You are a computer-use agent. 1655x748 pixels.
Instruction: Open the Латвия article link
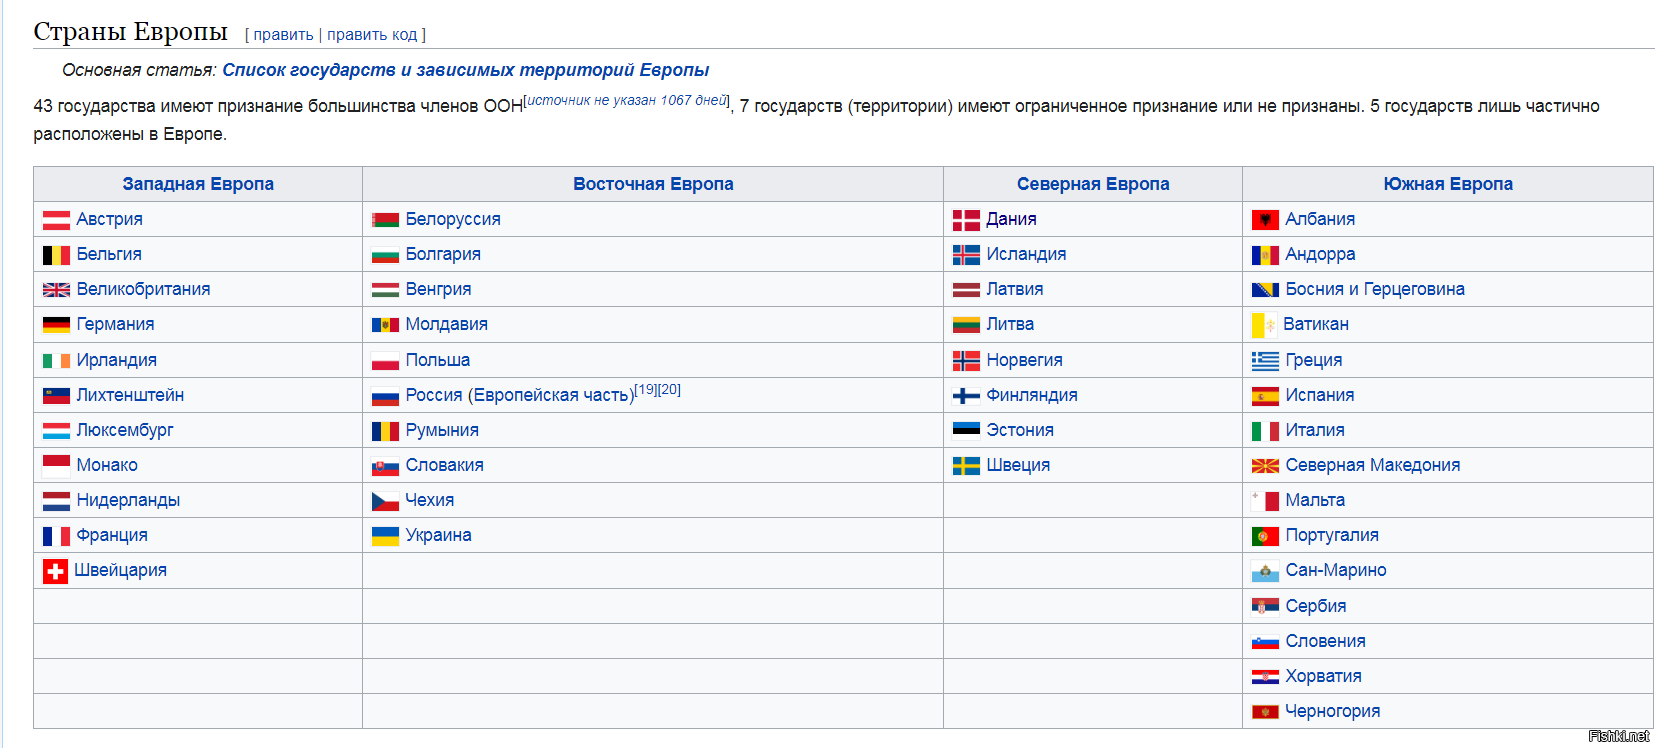coord(1015,289)
